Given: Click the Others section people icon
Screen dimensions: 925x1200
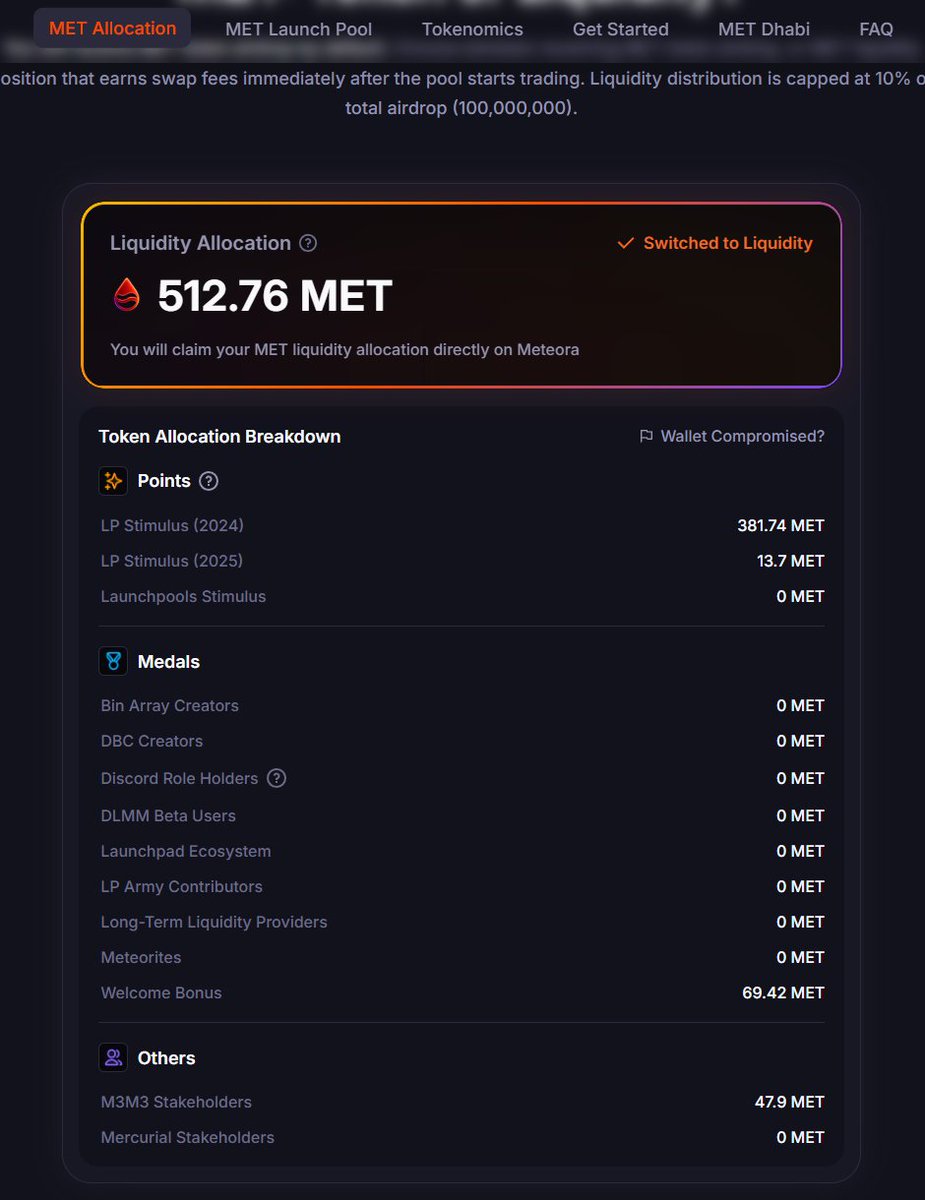Looking at the screenshot, I should [113, 1058].
